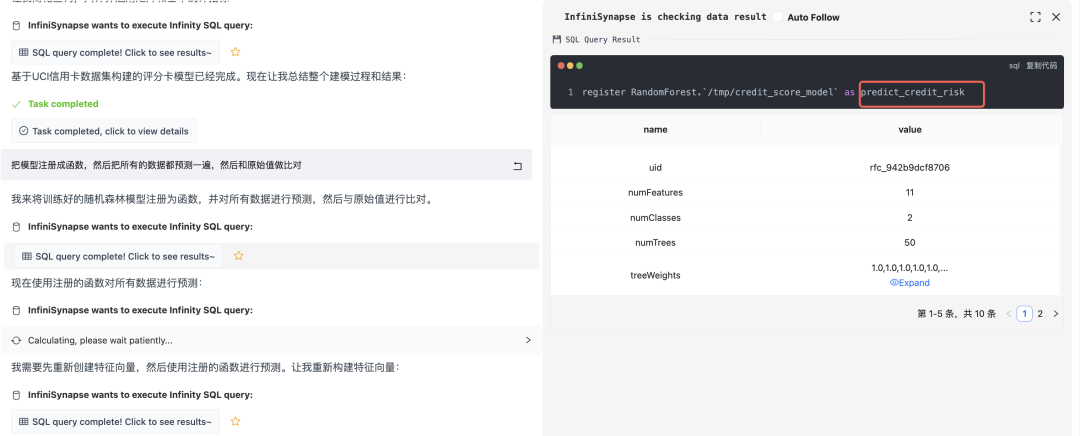The height and width of the screenshot is (436, 1080).
Task: Close the SQL result side panel
Action: click(1056, 17)
